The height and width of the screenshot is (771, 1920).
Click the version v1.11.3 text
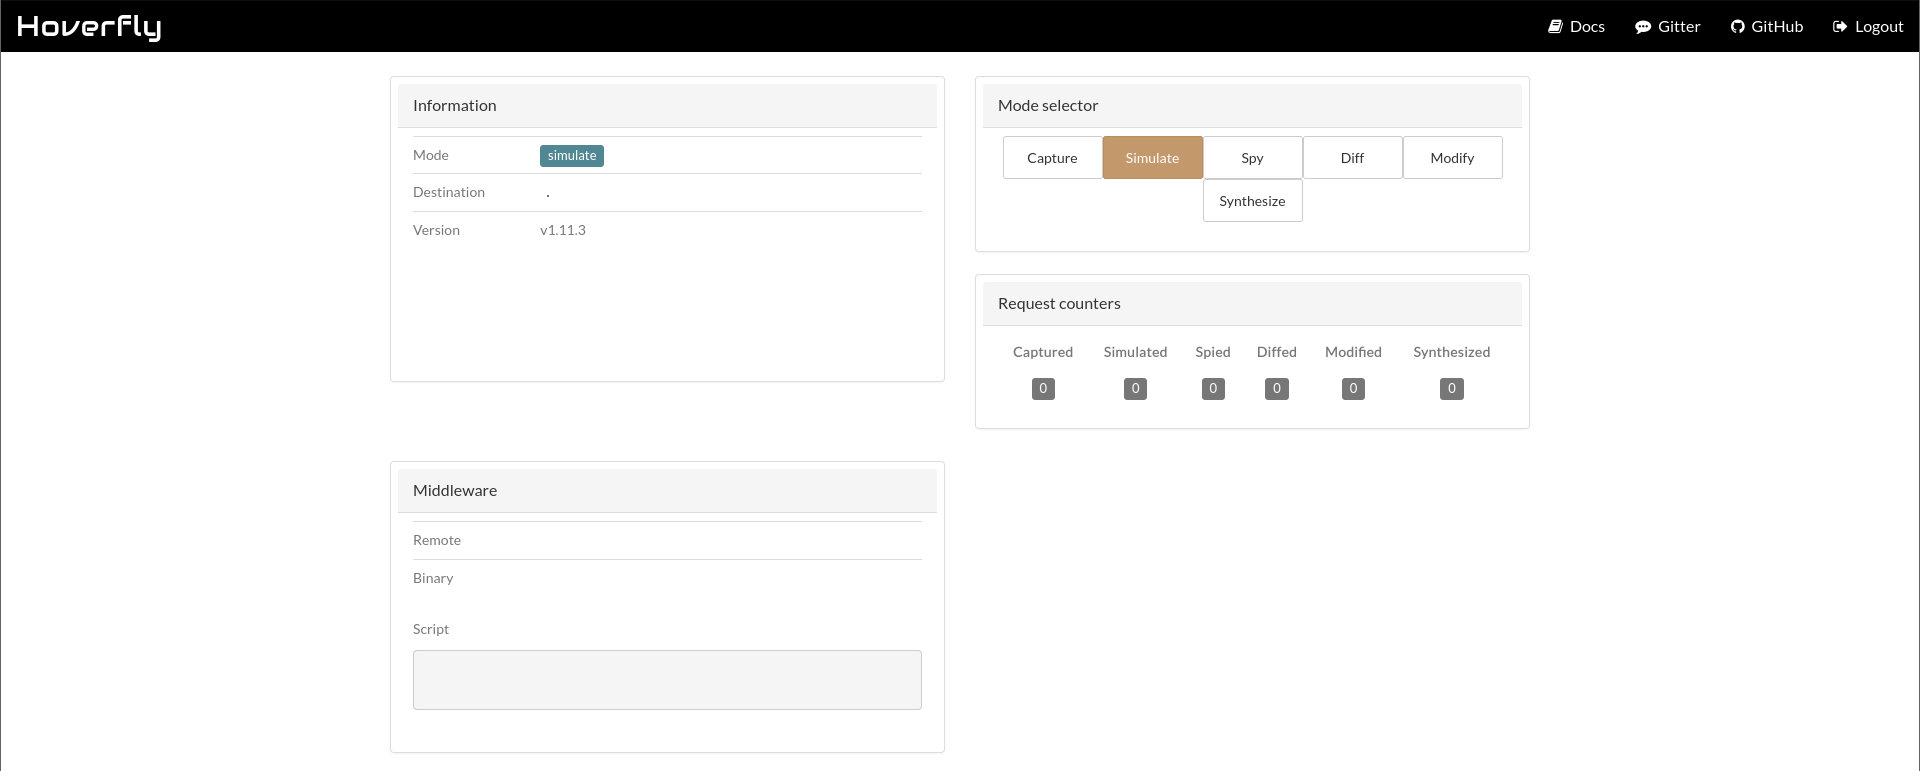pos(563,230)
